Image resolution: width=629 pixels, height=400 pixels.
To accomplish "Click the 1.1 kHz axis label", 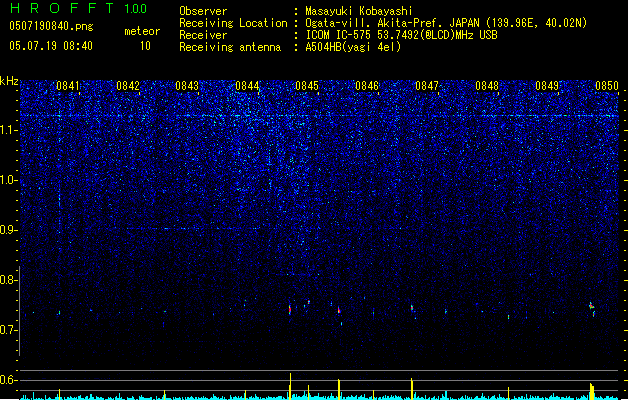I will click(x=8, y=130).
